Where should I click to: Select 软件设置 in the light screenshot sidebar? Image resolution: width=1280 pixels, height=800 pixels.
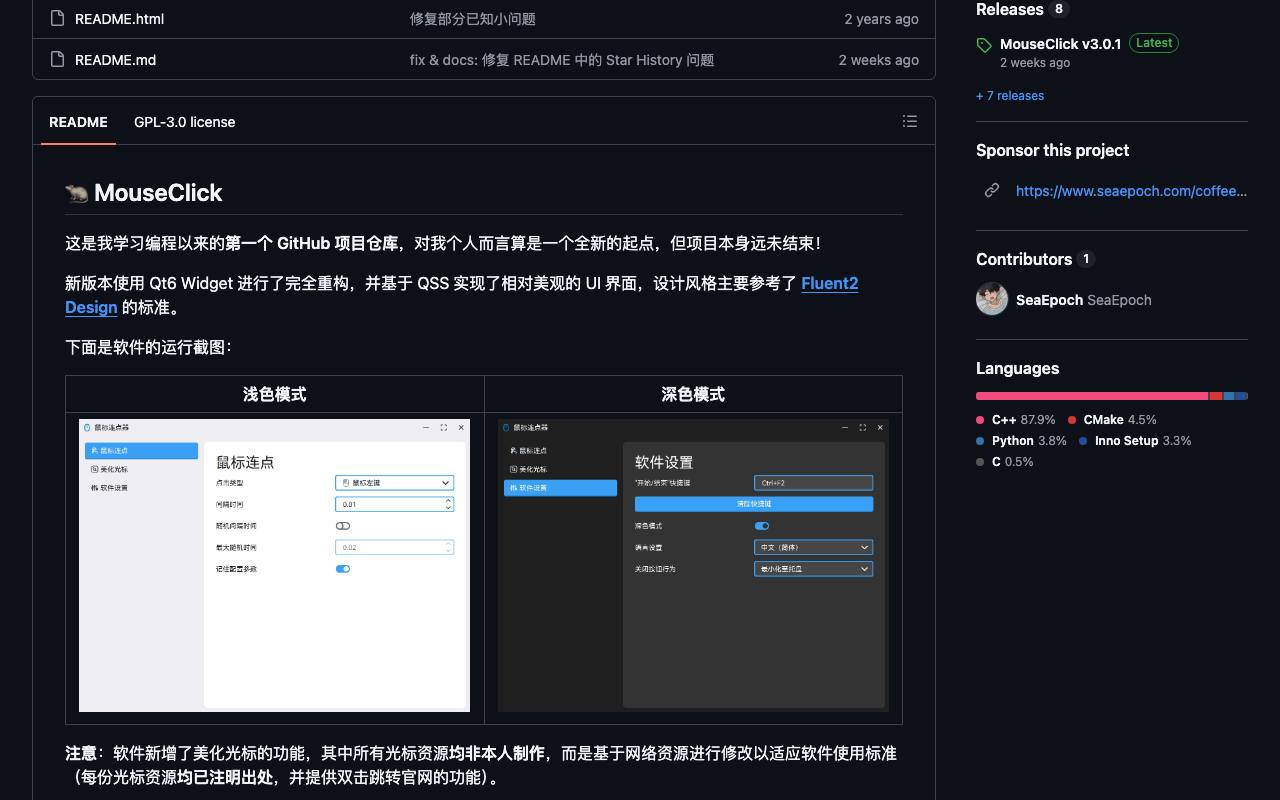[x=141, y=488]
